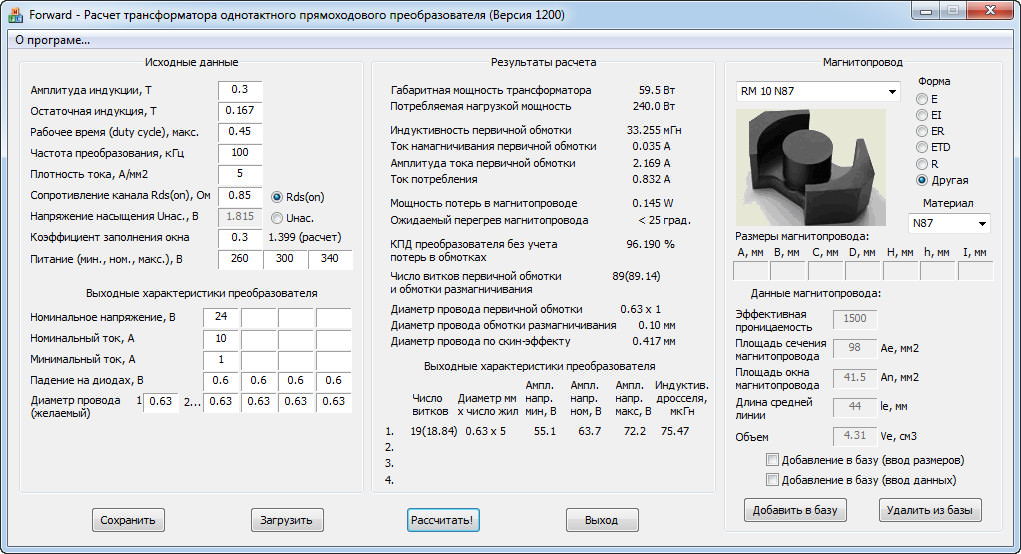Click window area field 41.5
Image resolution: width=1021 pixels, height=554 pixels.
(x=855, y=378)
